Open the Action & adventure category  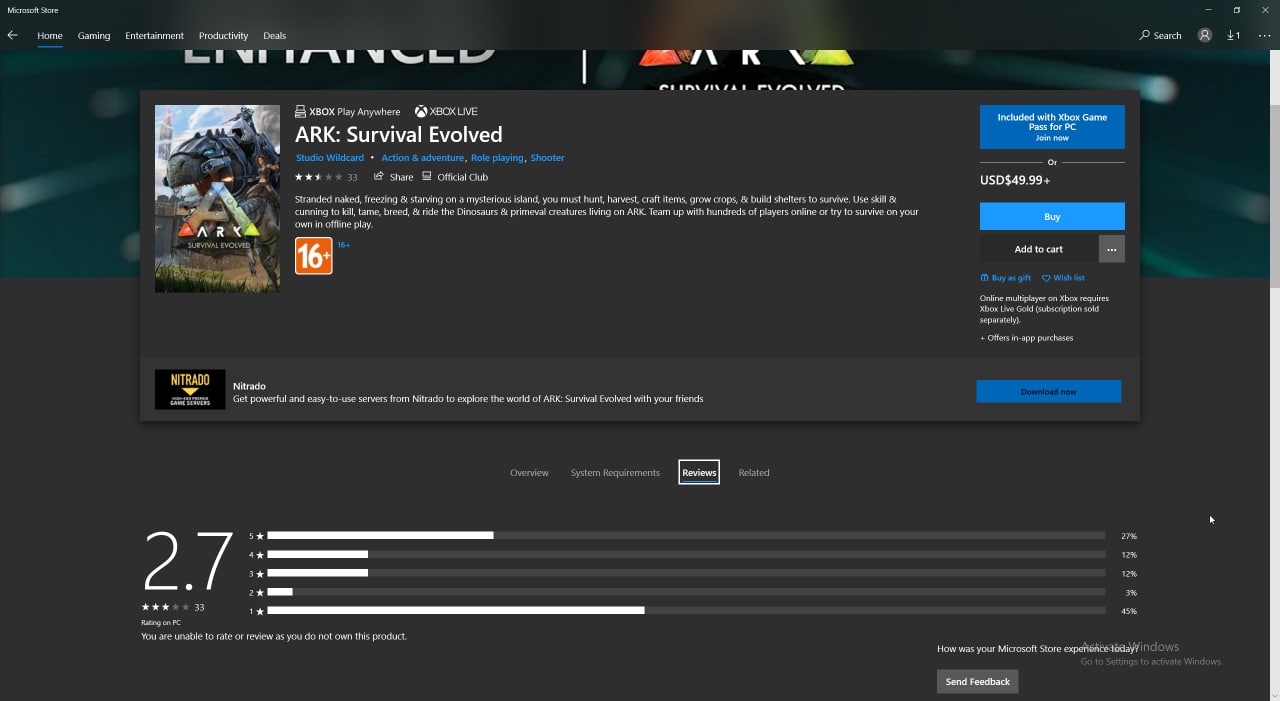[x=423, y=158]
